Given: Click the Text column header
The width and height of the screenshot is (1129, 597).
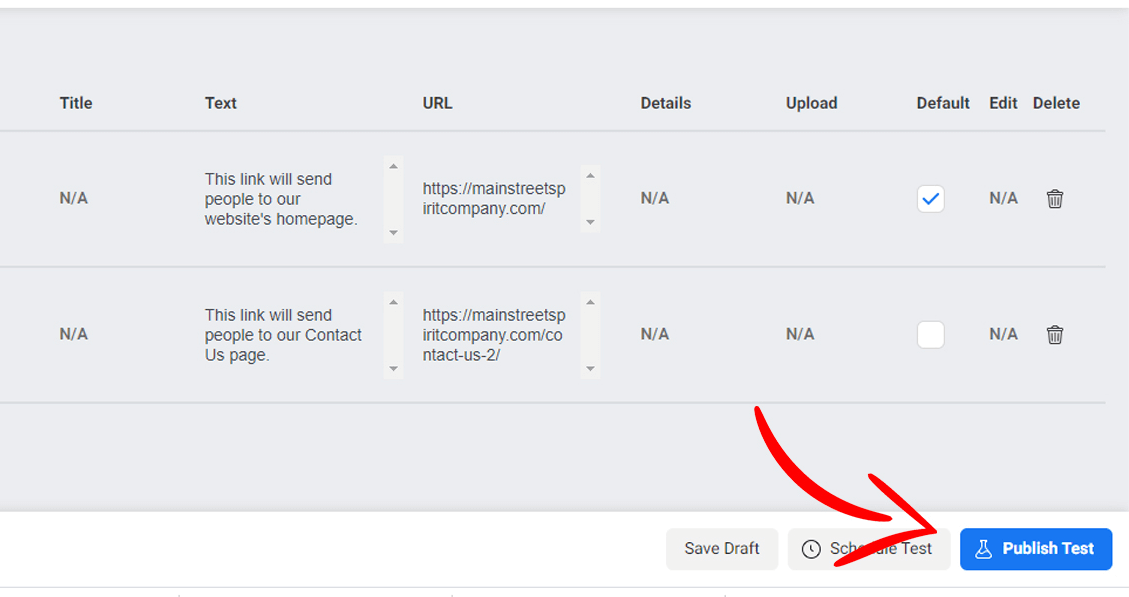Looking at the screenshot, I should (220, 103).
